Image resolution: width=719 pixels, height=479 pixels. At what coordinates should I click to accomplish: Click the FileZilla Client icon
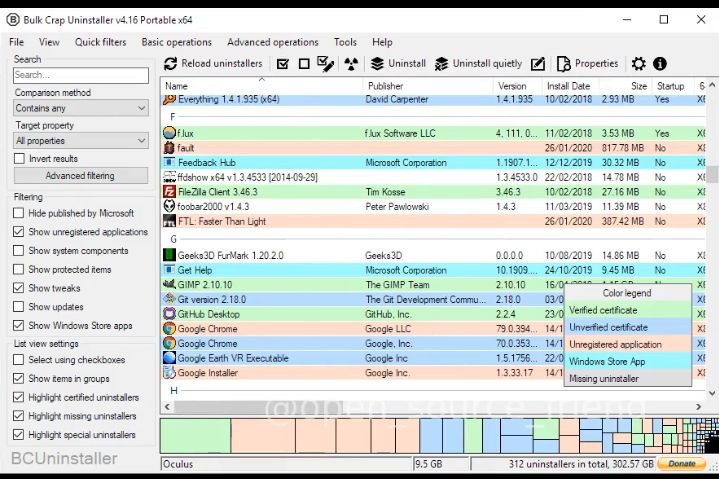coord(169,192)
